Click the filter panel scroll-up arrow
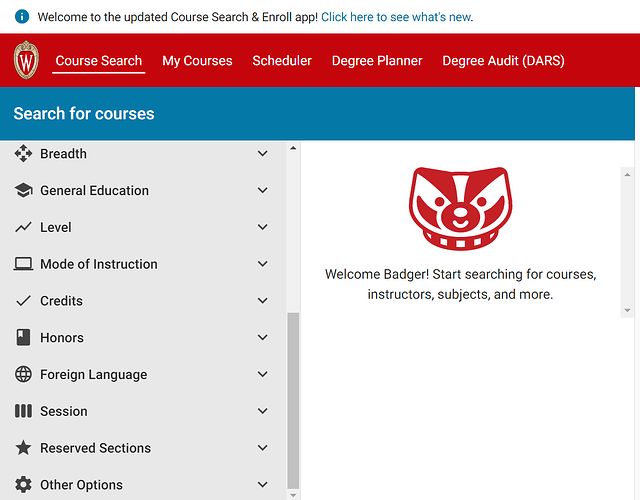This screenshot has width=640, height=500. point(293,148)
